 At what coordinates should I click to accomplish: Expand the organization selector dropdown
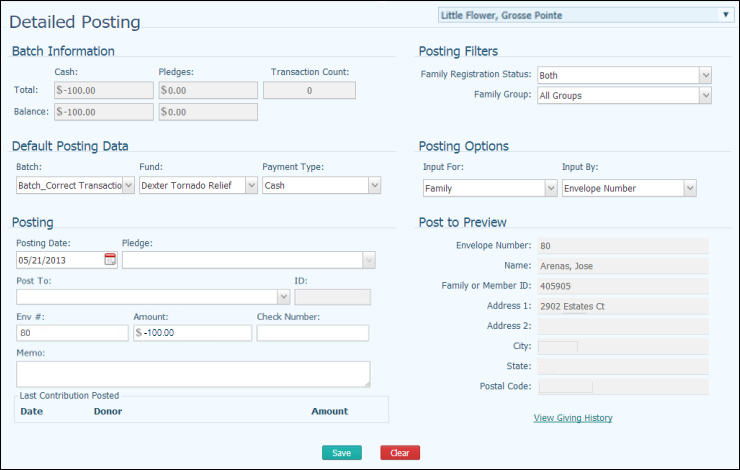tap(725, 15)
